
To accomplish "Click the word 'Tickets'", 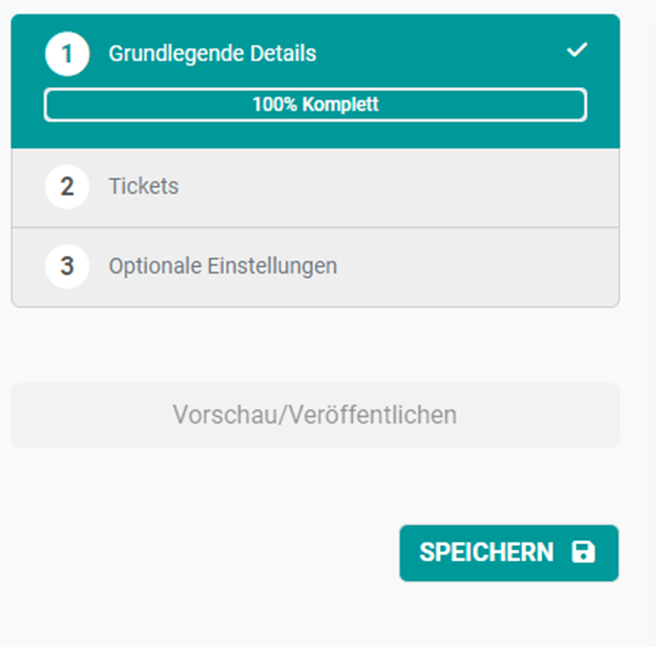I will click(x=144, y=186).
